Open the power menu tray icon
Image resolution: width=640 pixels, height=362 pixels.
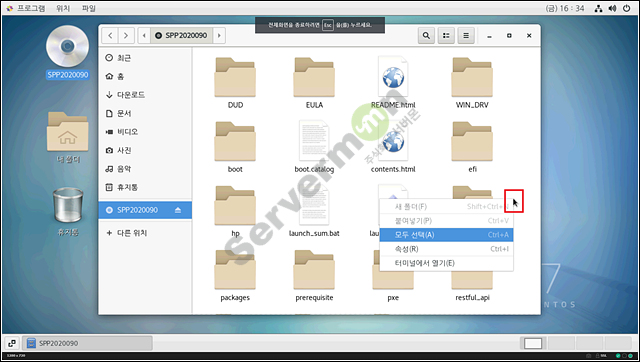(626, 8)
